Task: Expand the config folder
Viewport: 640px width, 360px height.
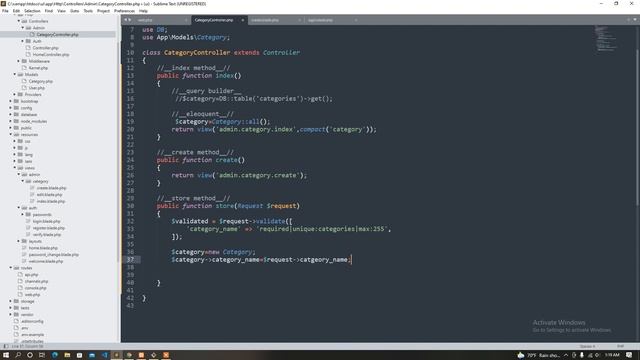Action: coord(11,108)
